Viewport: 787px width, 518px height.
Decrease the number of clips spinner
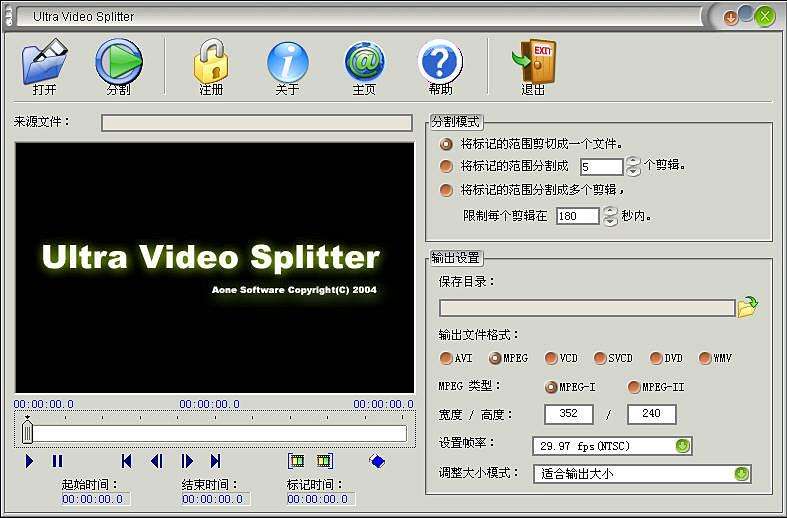click(x=633, y=171)
